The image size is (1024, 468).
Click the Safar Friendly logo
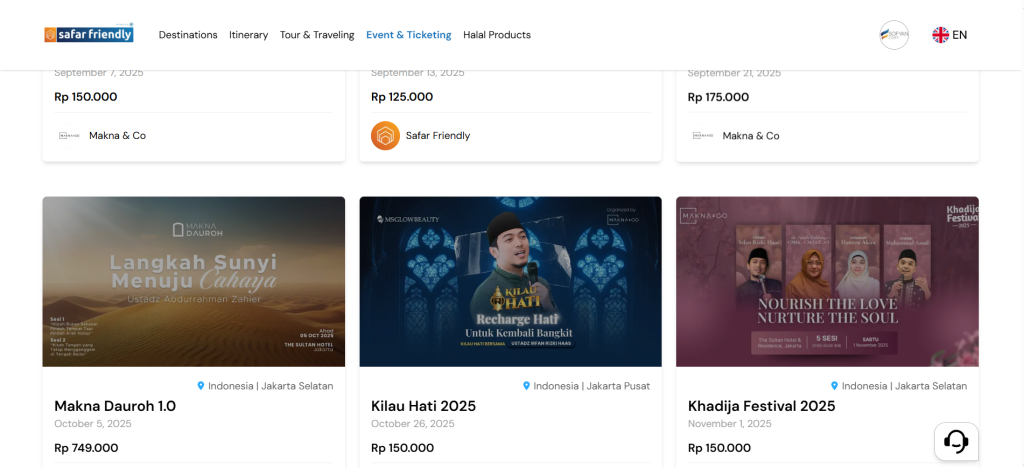[89, 34]
